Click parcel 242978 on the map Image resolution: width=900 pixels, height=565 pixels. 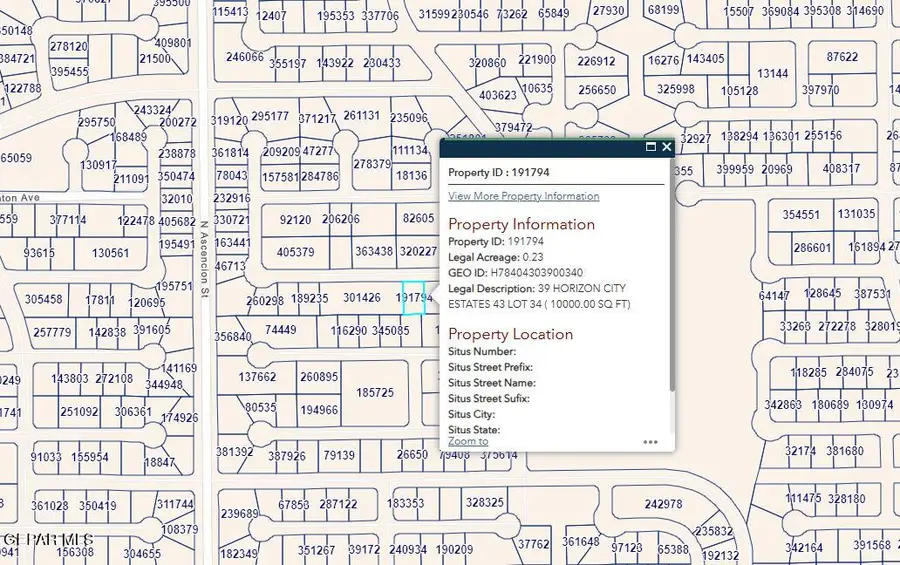(x=663, y=504)
